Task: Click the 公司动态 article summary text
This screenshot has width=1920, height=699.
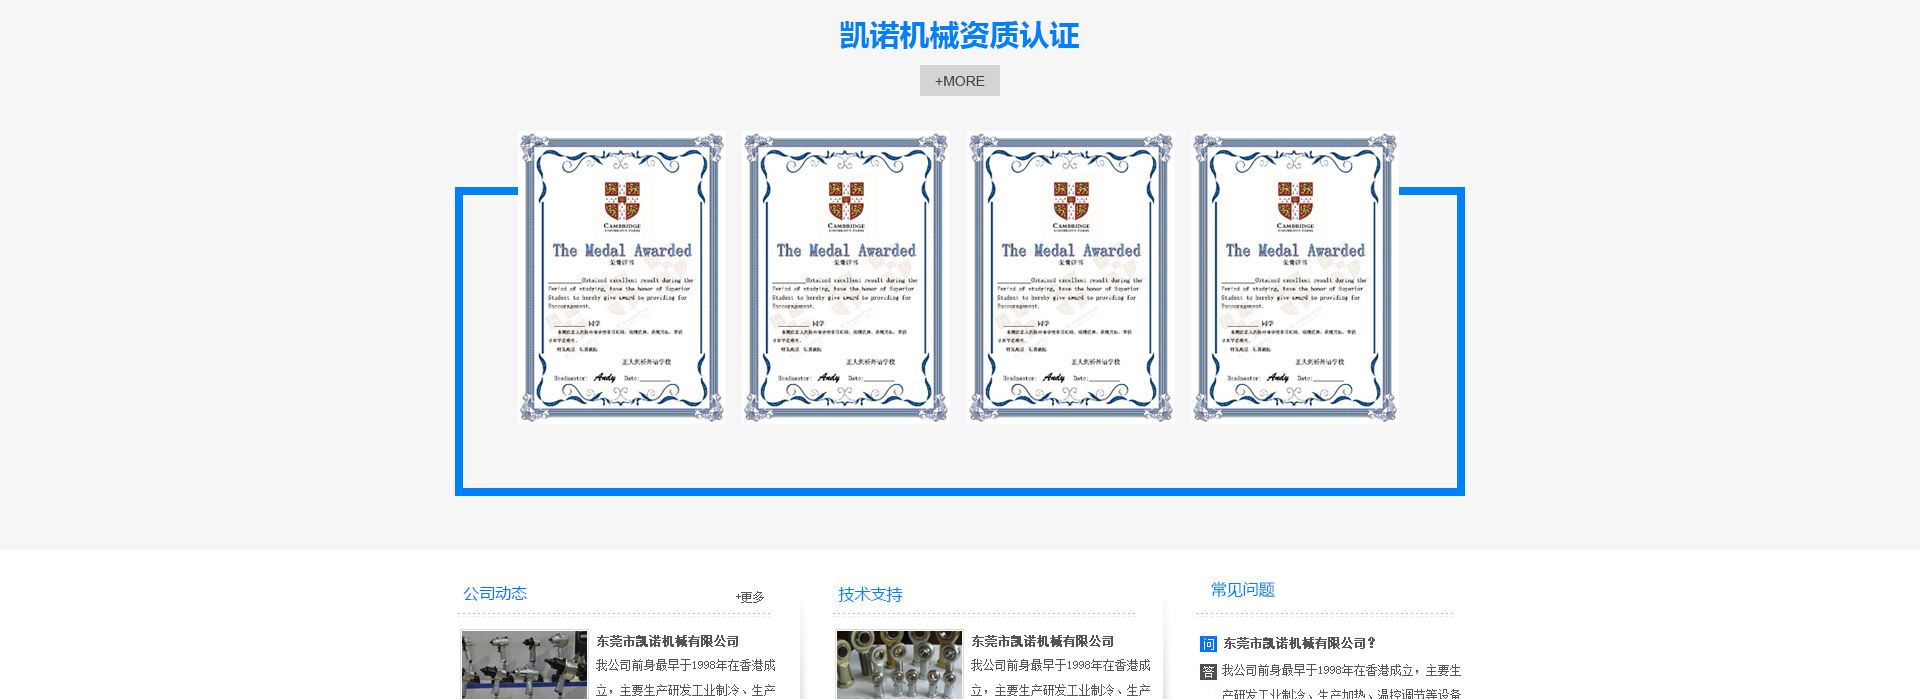Action: (x=686, y=678)
